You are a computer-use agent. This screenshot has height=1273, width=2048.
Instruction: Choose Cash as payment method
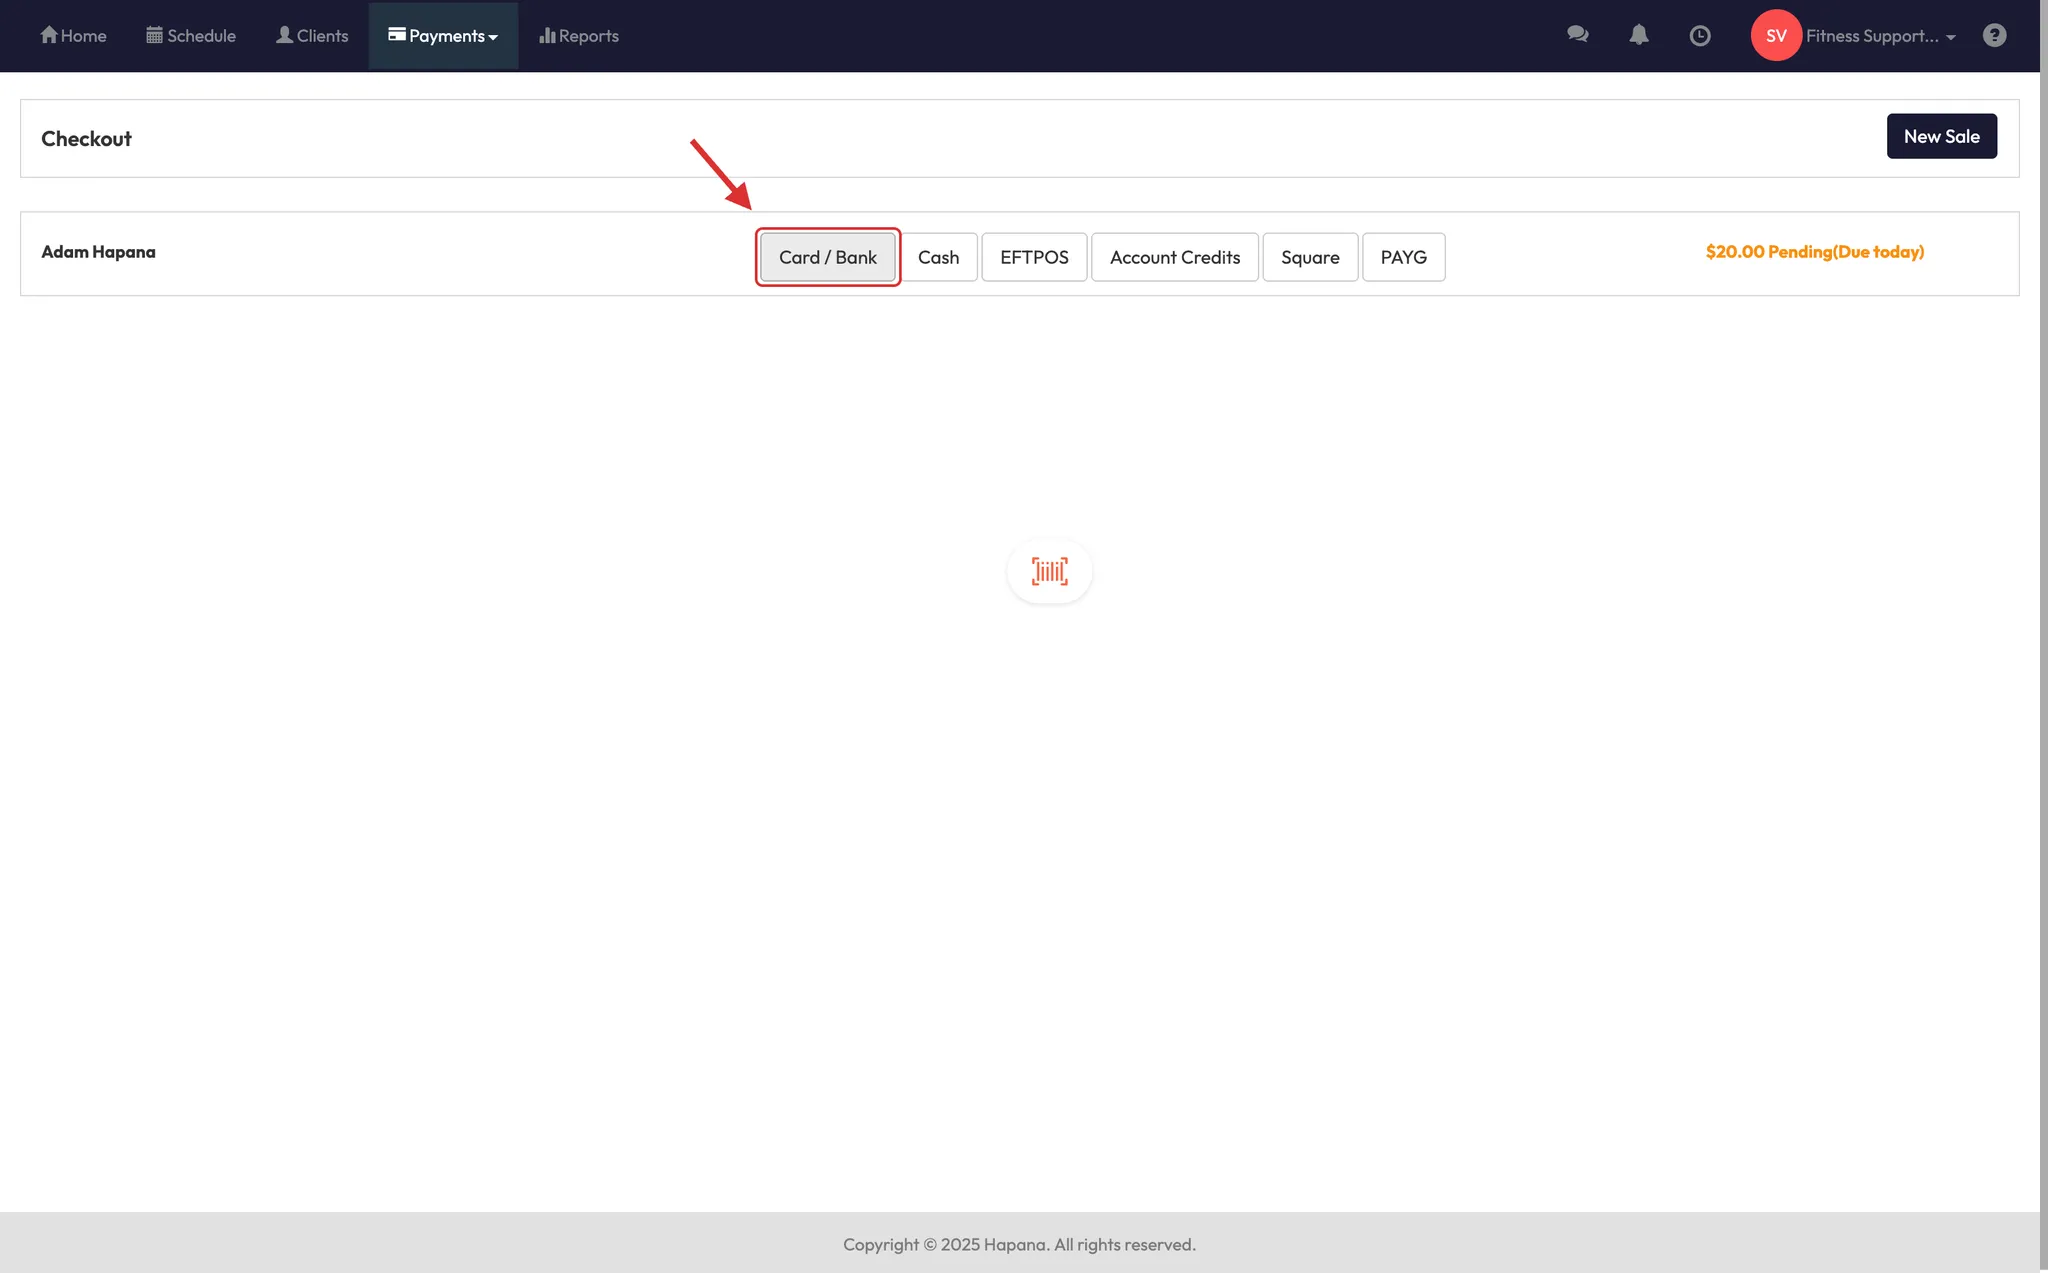tap(939, 257)
